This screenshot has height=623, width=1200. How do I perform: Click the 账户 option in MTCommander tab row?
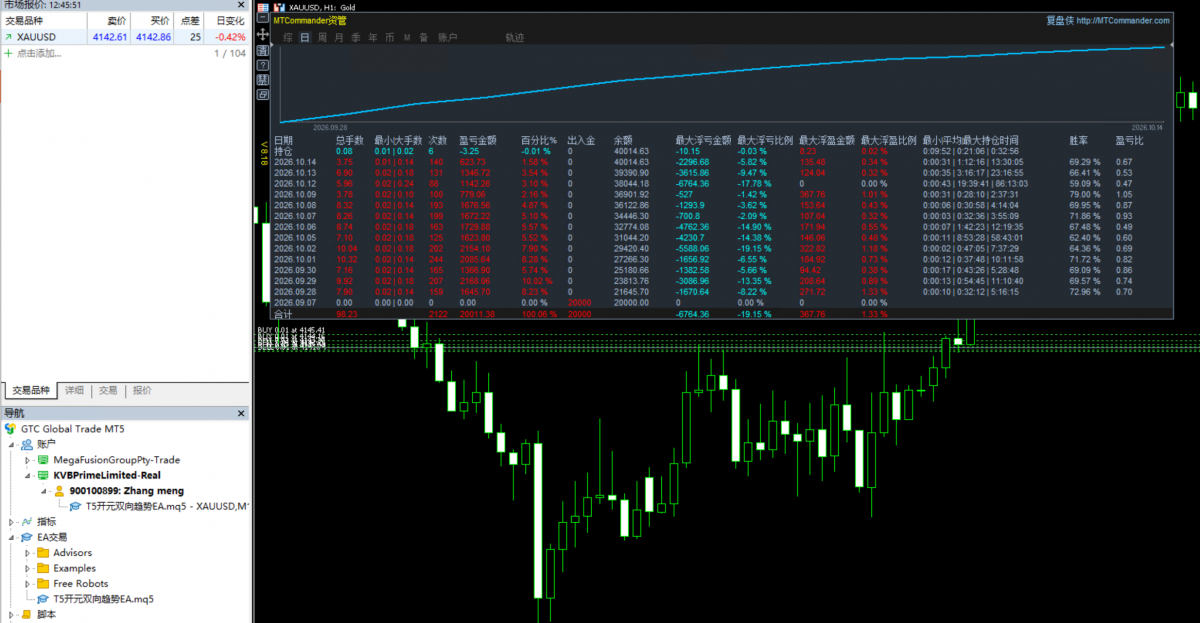[447, 38]
